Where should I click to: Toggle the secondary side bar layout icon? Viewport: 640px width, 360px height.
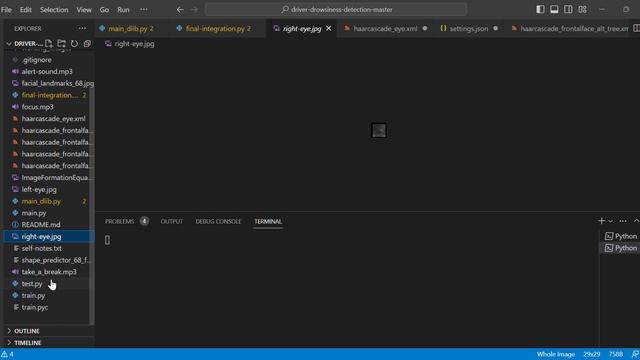(x=568, y=9)
